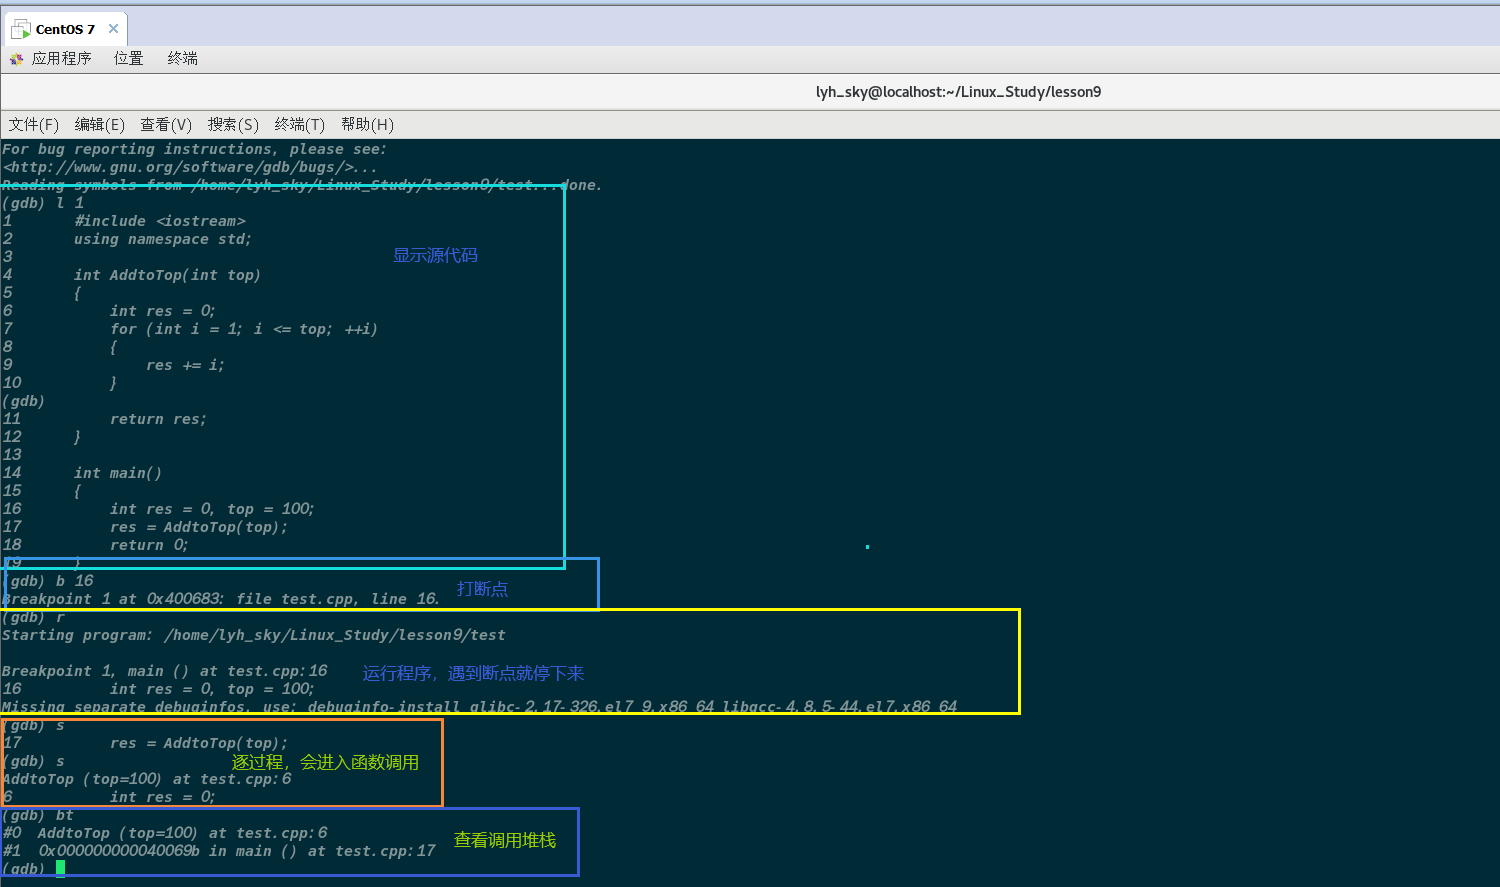Open the 终端 top panel menu
Image resolution: width=1500 pixels, height=887 pixels.
(183, 59)
